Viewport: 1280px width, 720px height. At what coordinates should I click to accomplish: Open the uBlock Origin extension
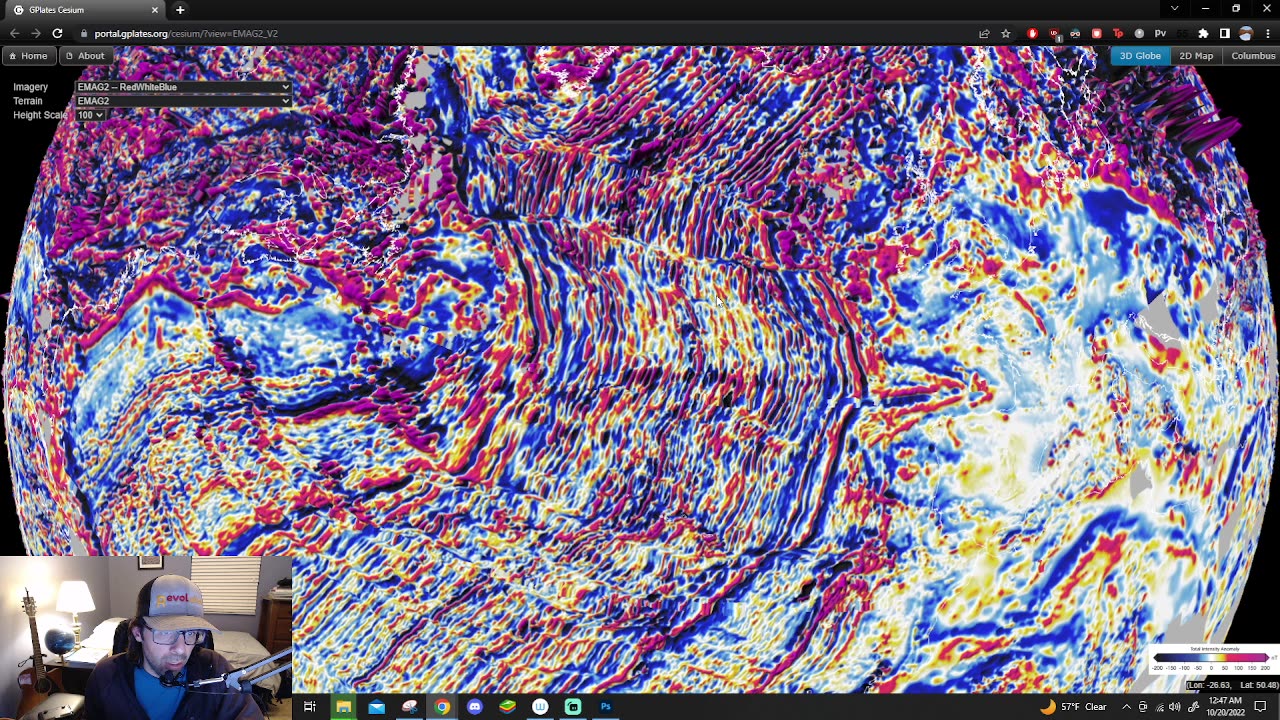(1054, 34)
